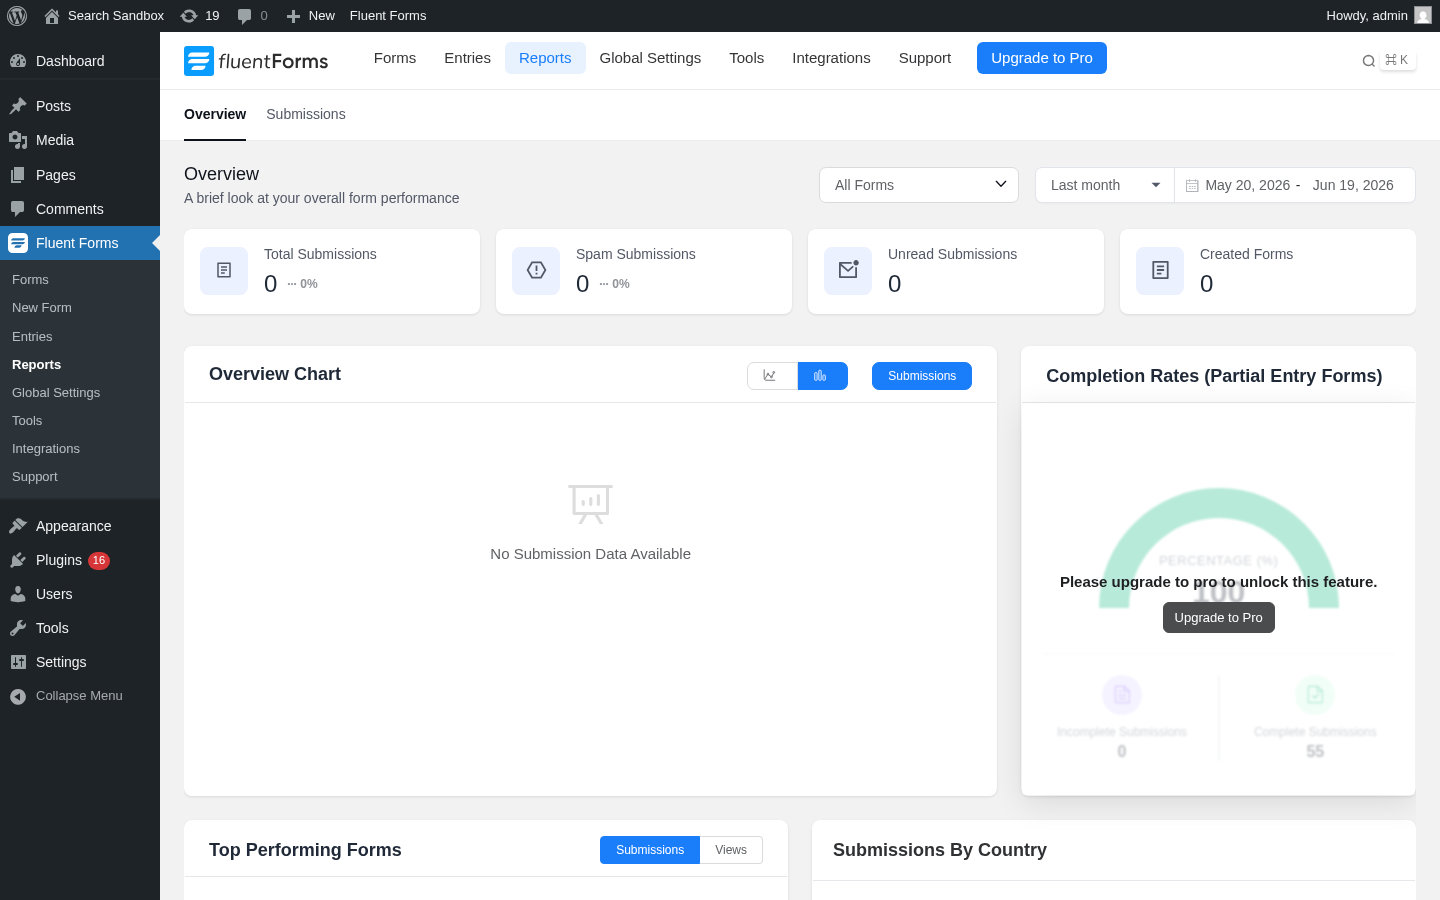Click the Plugins plug icon in sidebar
This screenshot has width=1440, height=900.
point(18,560)
